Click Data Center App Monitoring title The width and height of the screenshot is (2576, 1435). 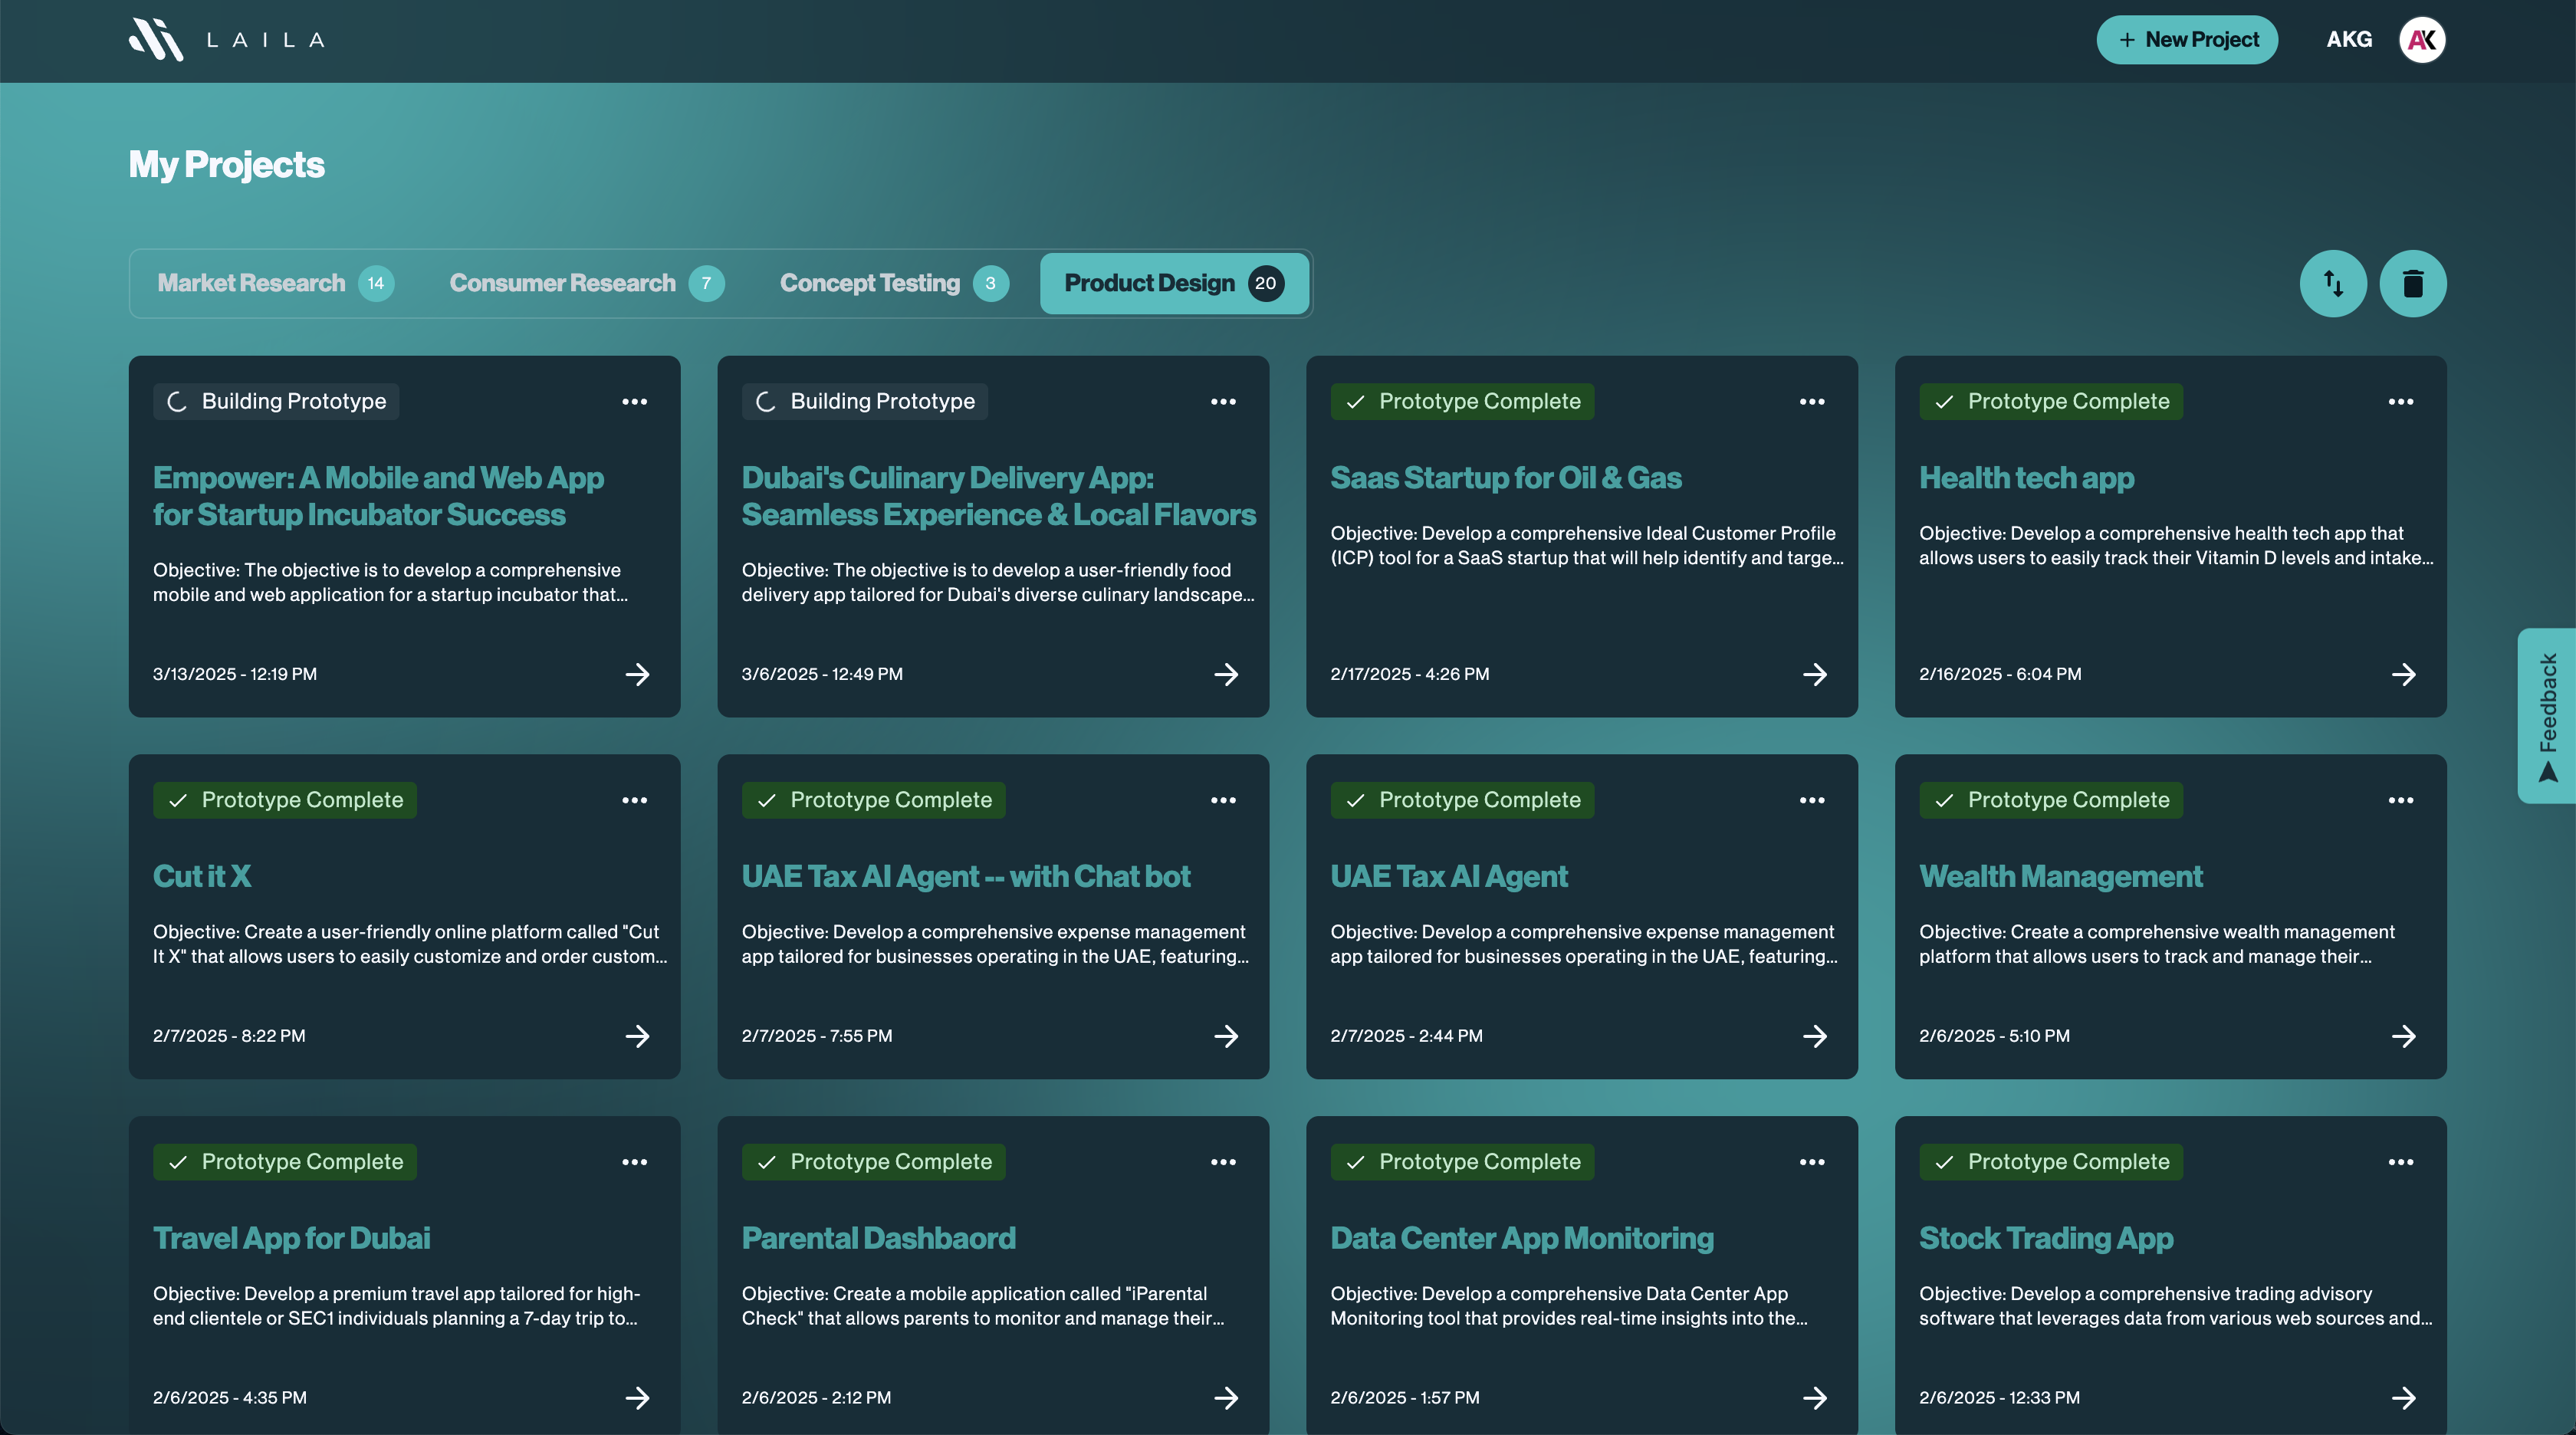pyautogui.click(x=1521, y=1238)
